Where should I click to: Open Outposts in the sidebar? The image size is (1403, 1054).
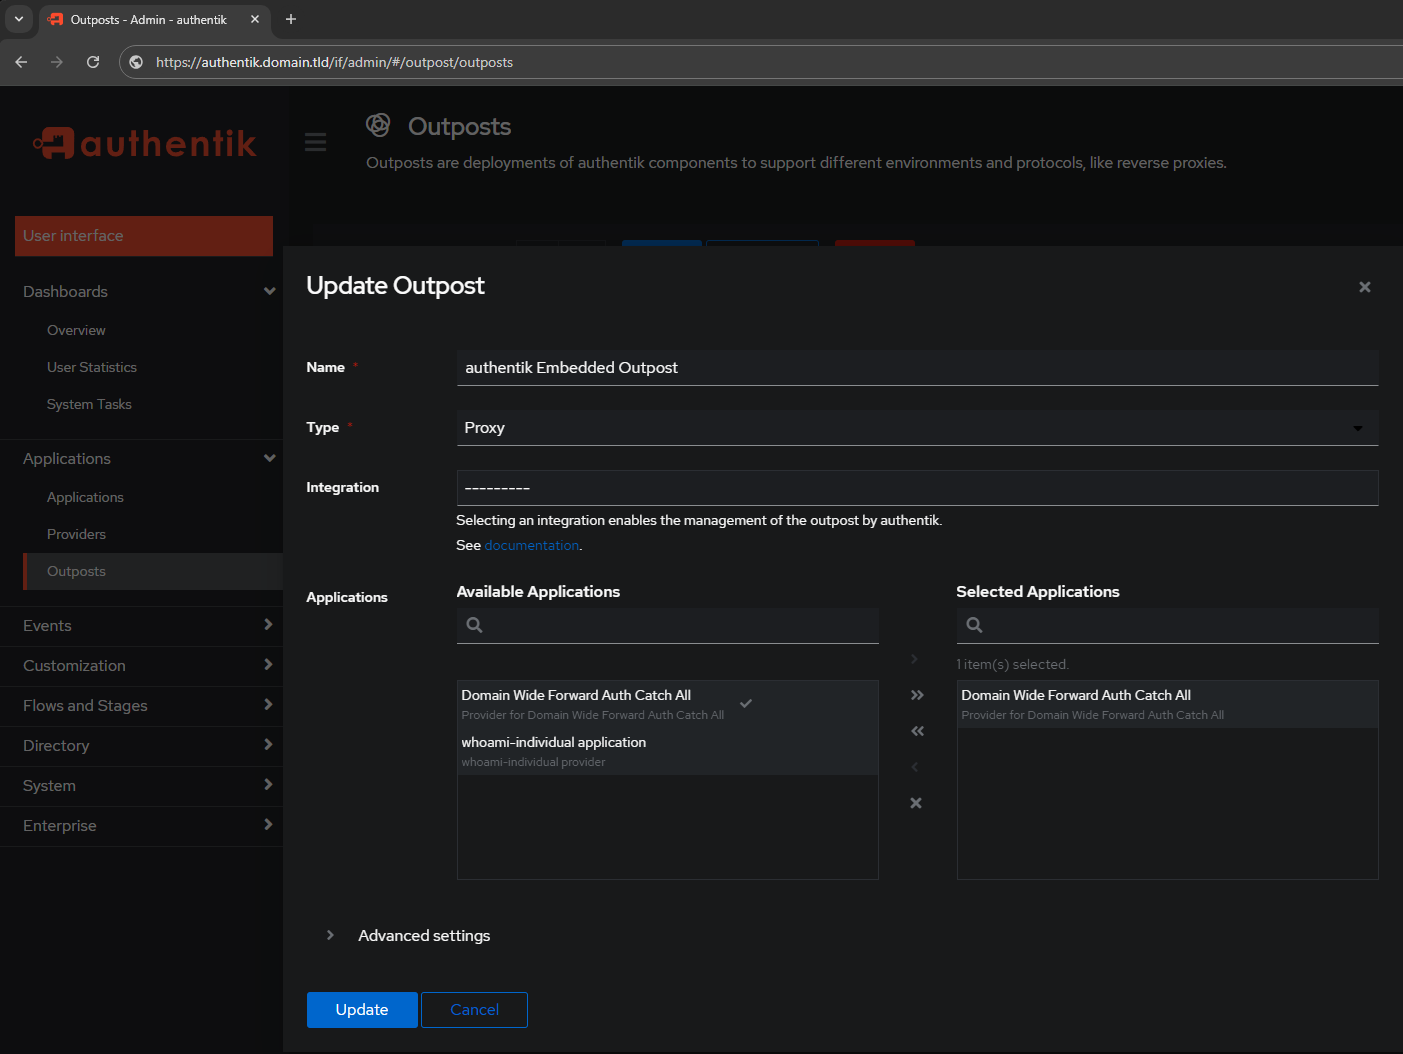tap(153, 571)
